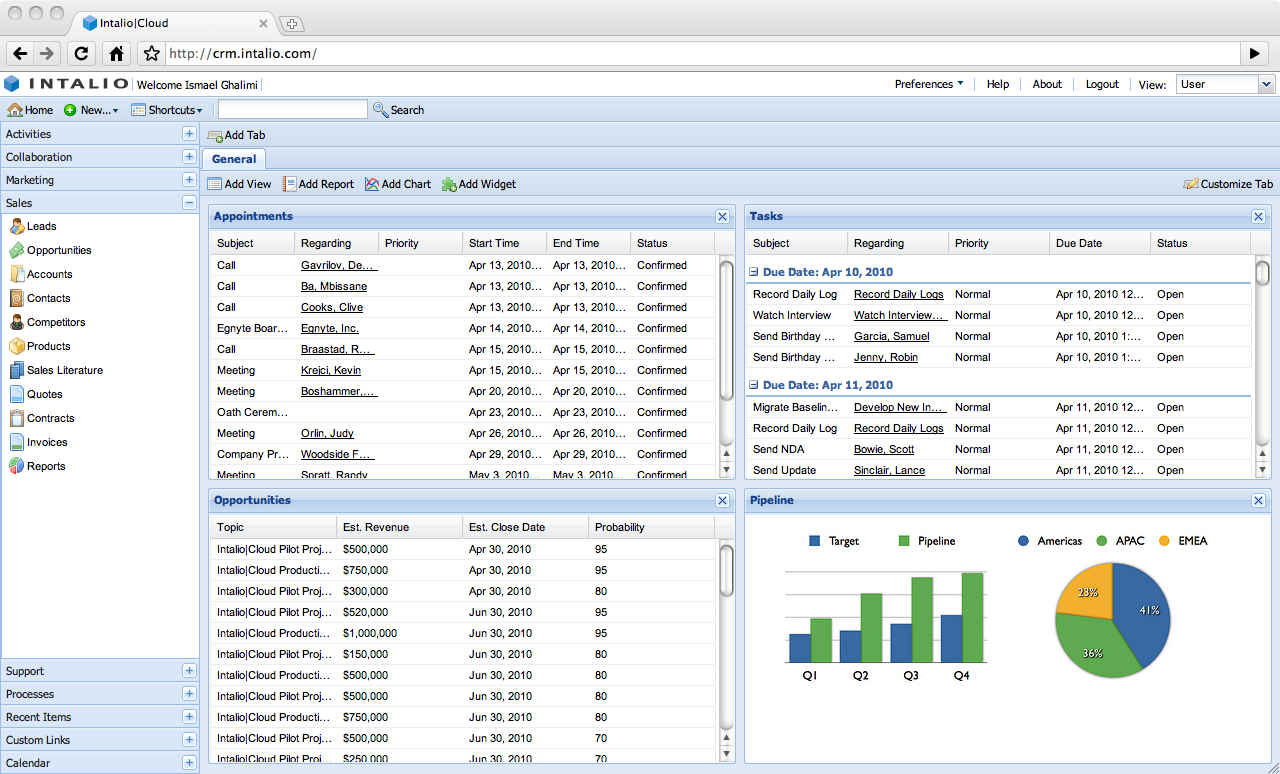Screen dimensions: 1280x774
Task: Collapse the Sales sidebar section
Action: click(189, 203)
